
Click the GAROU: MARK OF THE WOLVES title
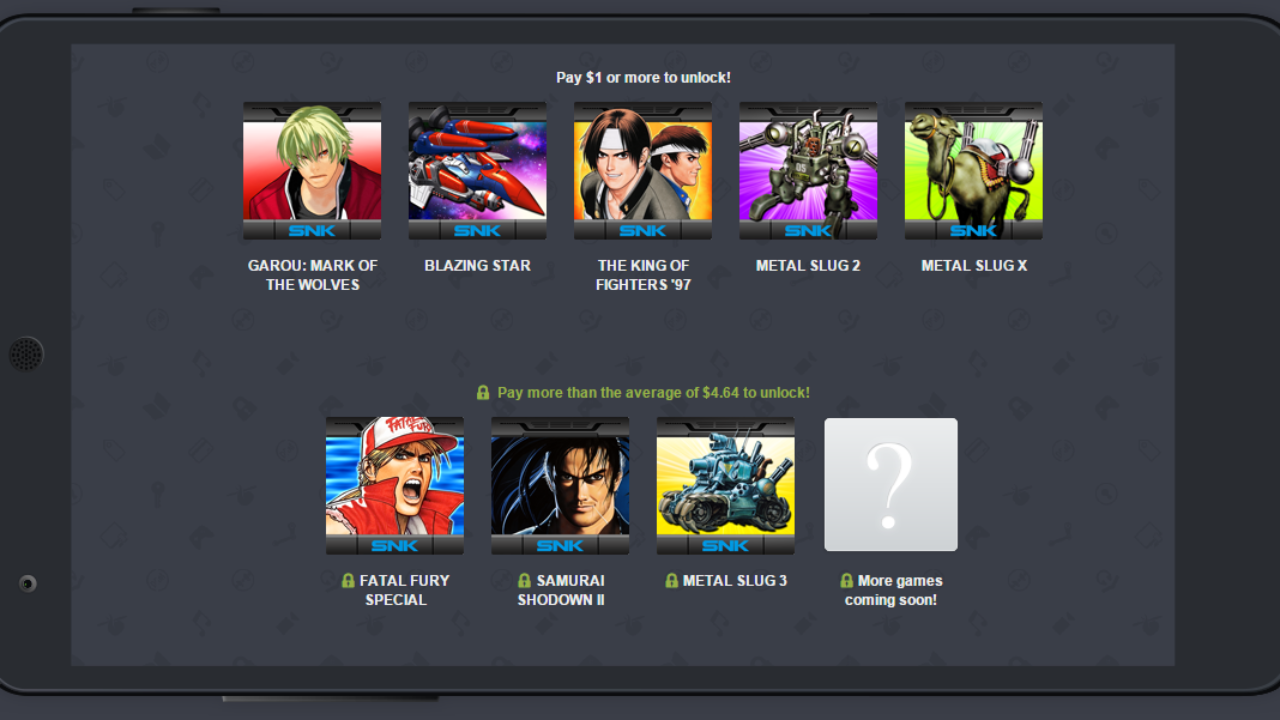click(313, 275)
